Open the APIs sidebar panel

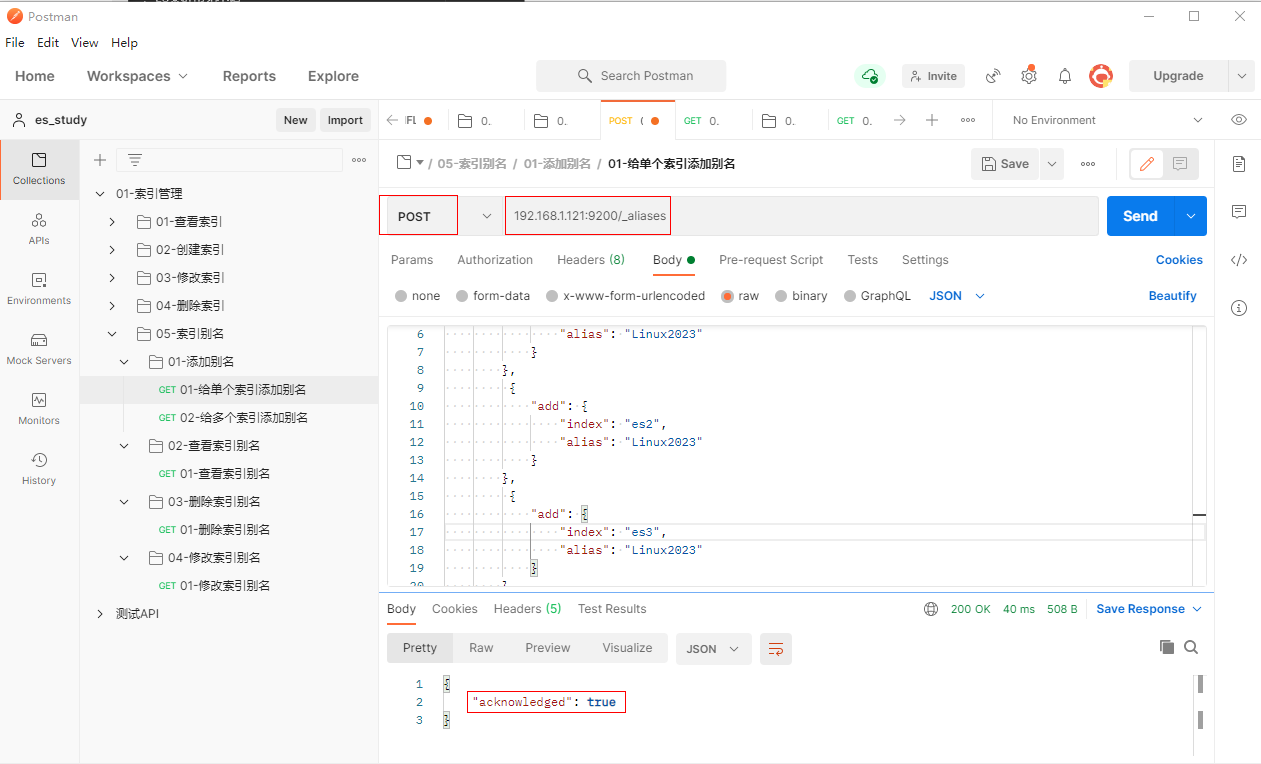coord(39,221)
